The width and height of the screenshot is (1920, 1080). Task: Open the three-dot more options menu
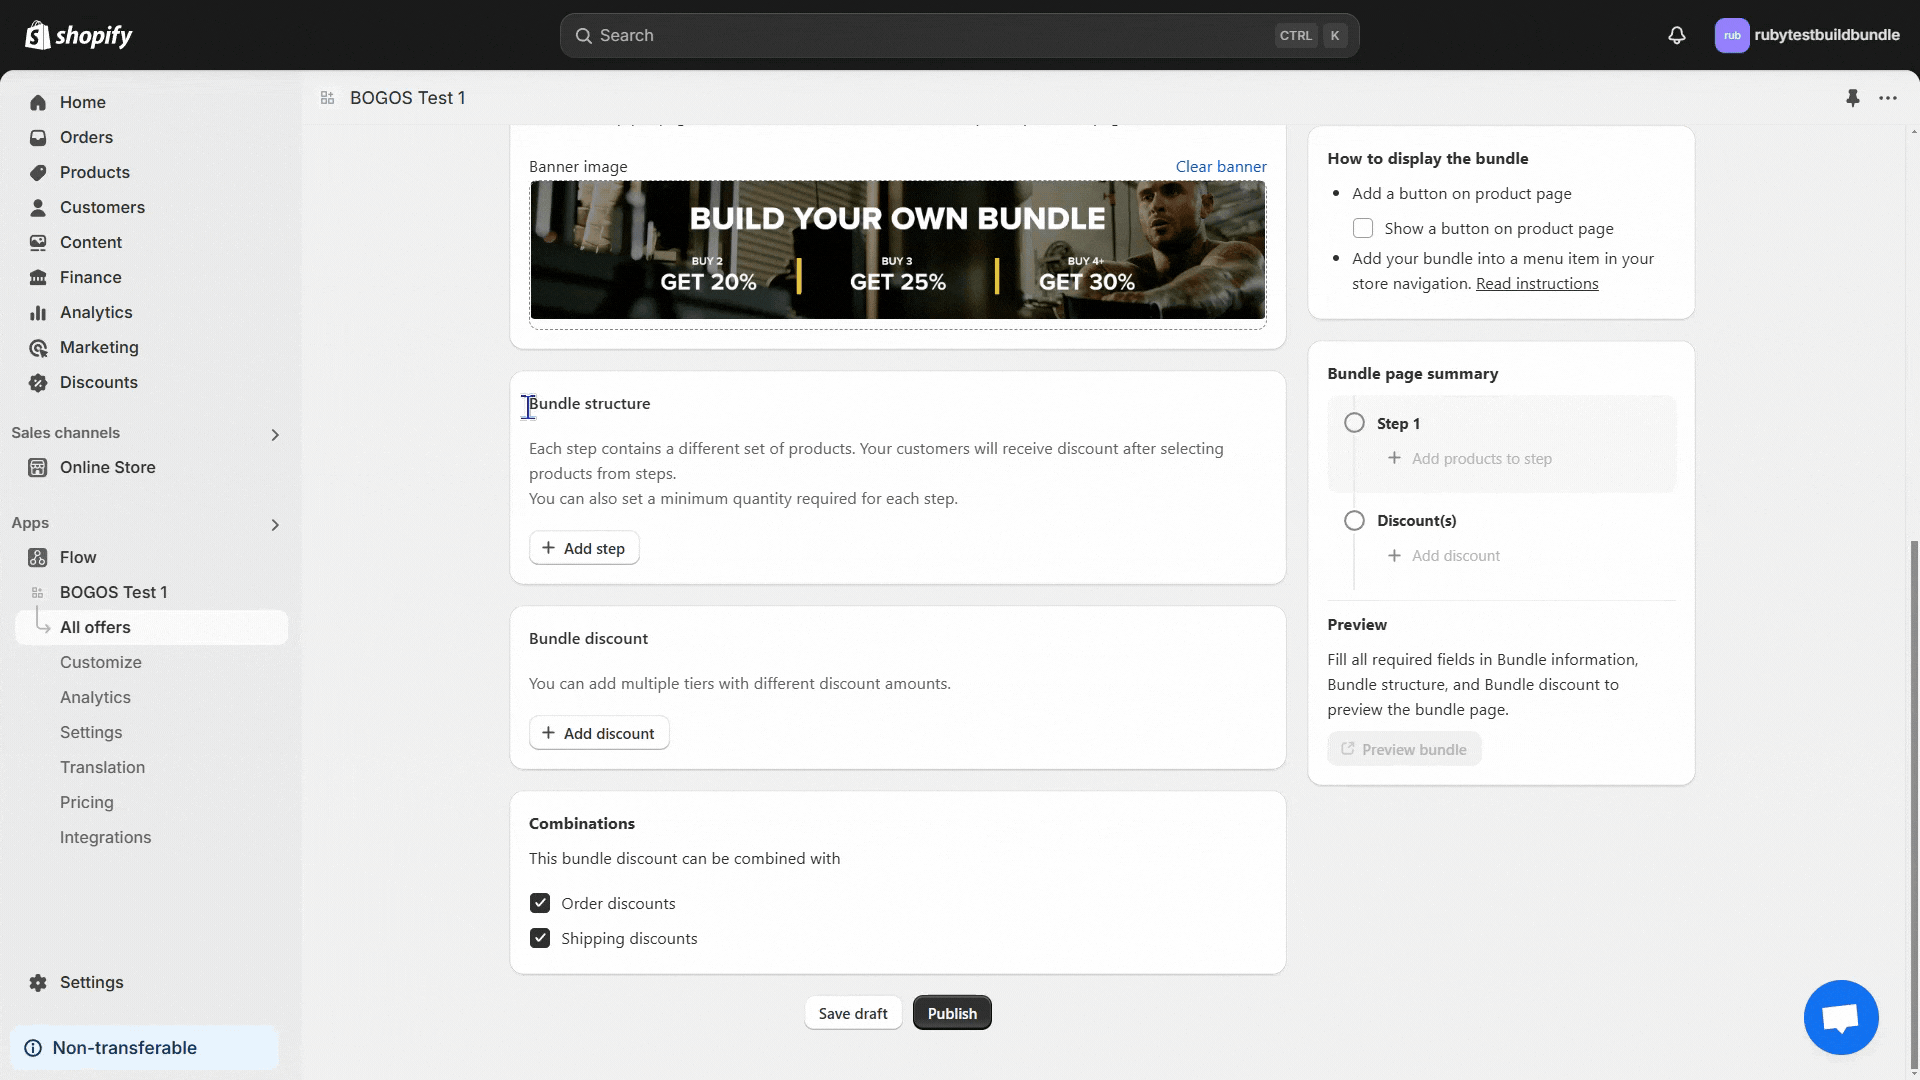(x=1888, y=98)
